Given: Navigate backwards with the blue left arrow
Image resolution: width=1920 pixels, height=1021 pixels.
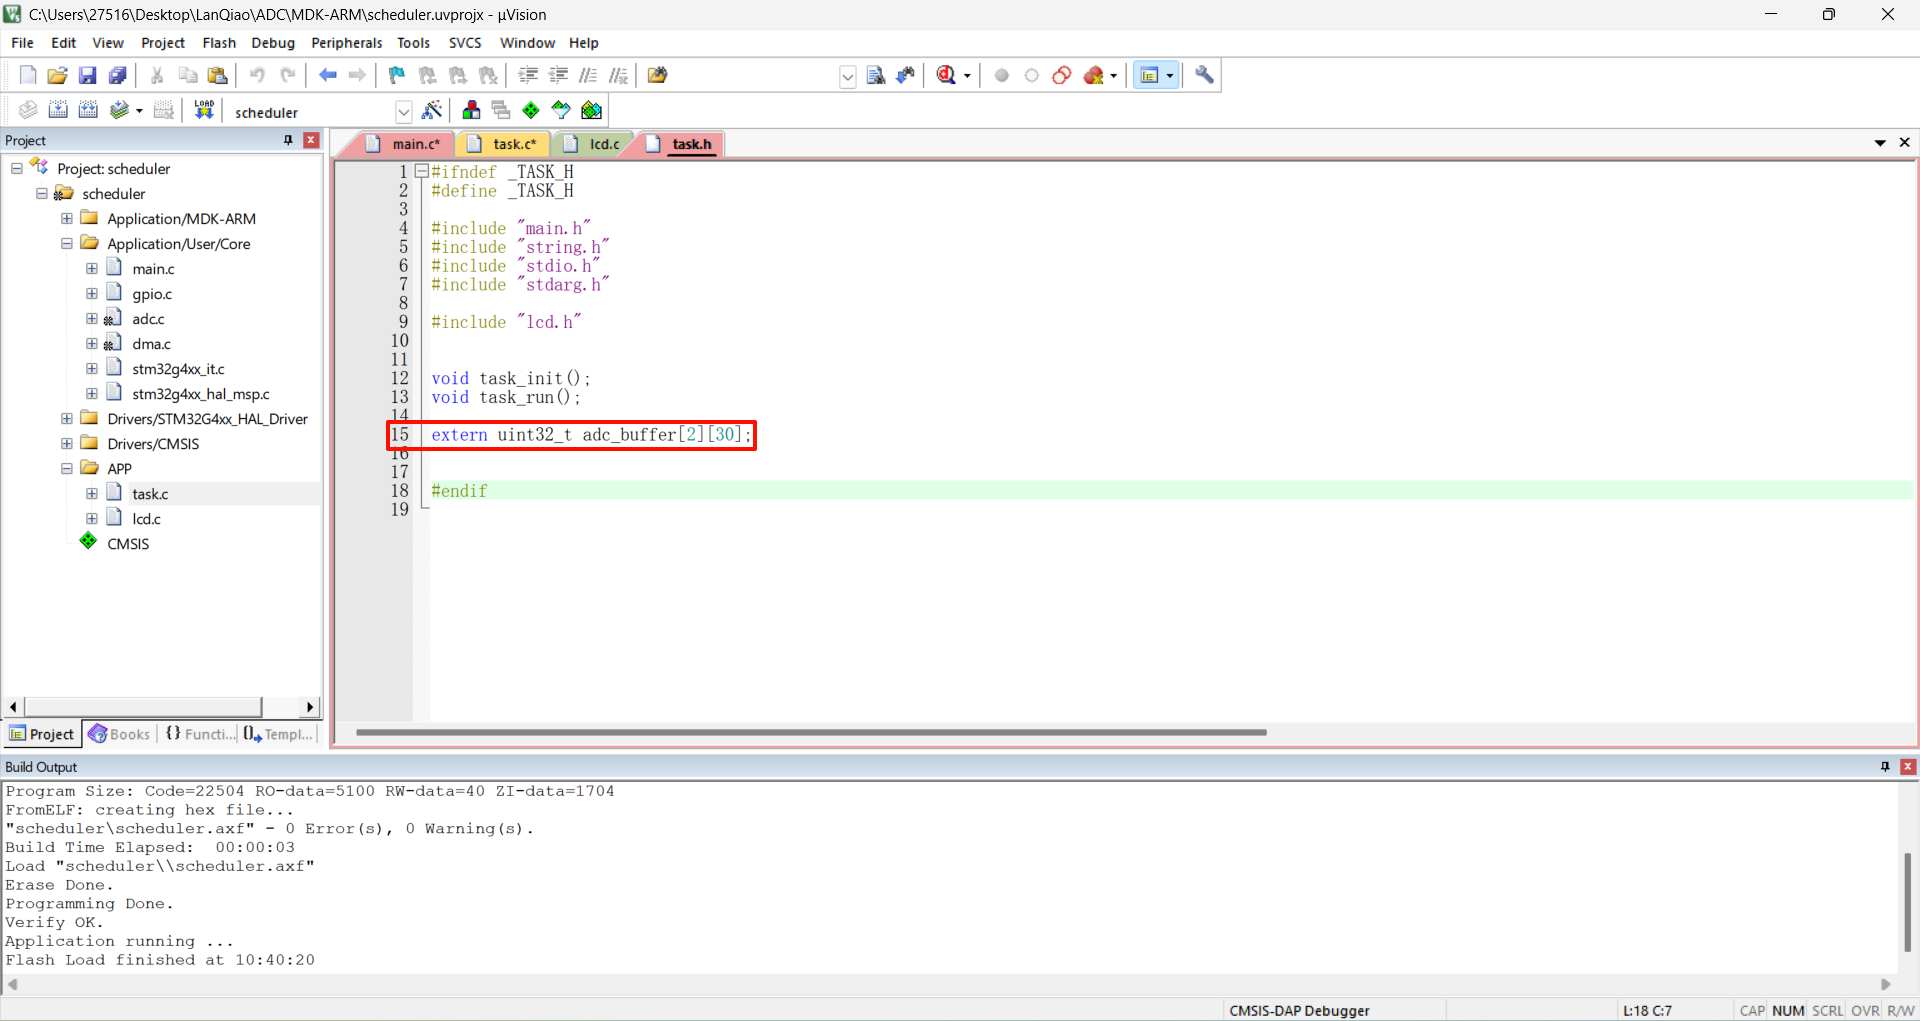Looking at the screenshot, I should tap(327, 75).
